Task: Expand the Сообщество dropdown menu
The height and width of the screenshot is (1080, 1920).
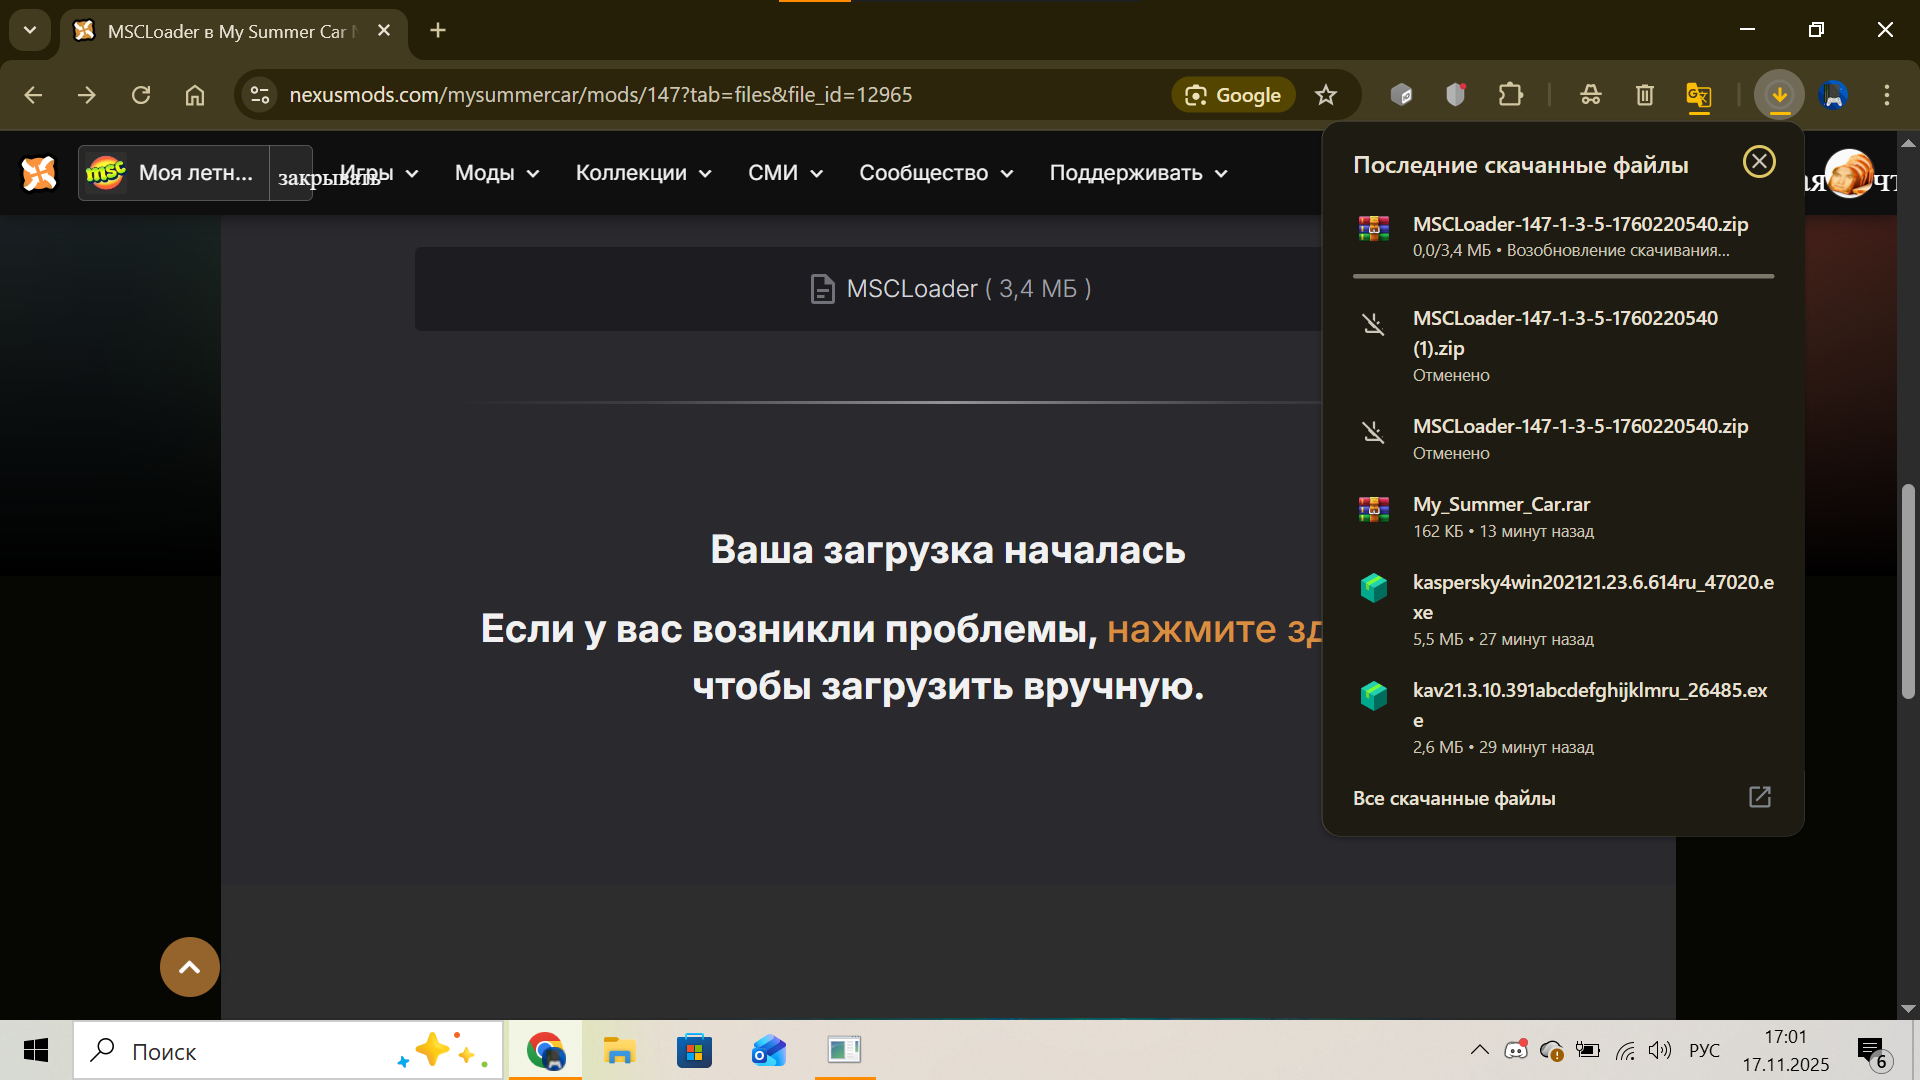Action: (x=936, y=173)
